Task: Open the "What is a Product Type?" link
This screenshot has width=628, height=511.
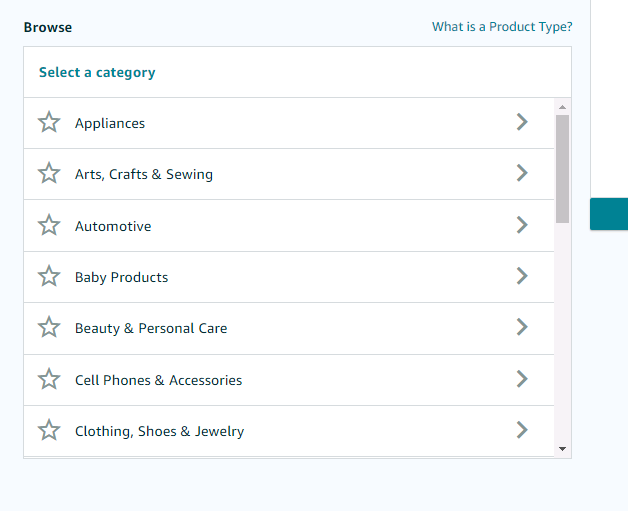Action: (x=502, y=27)
